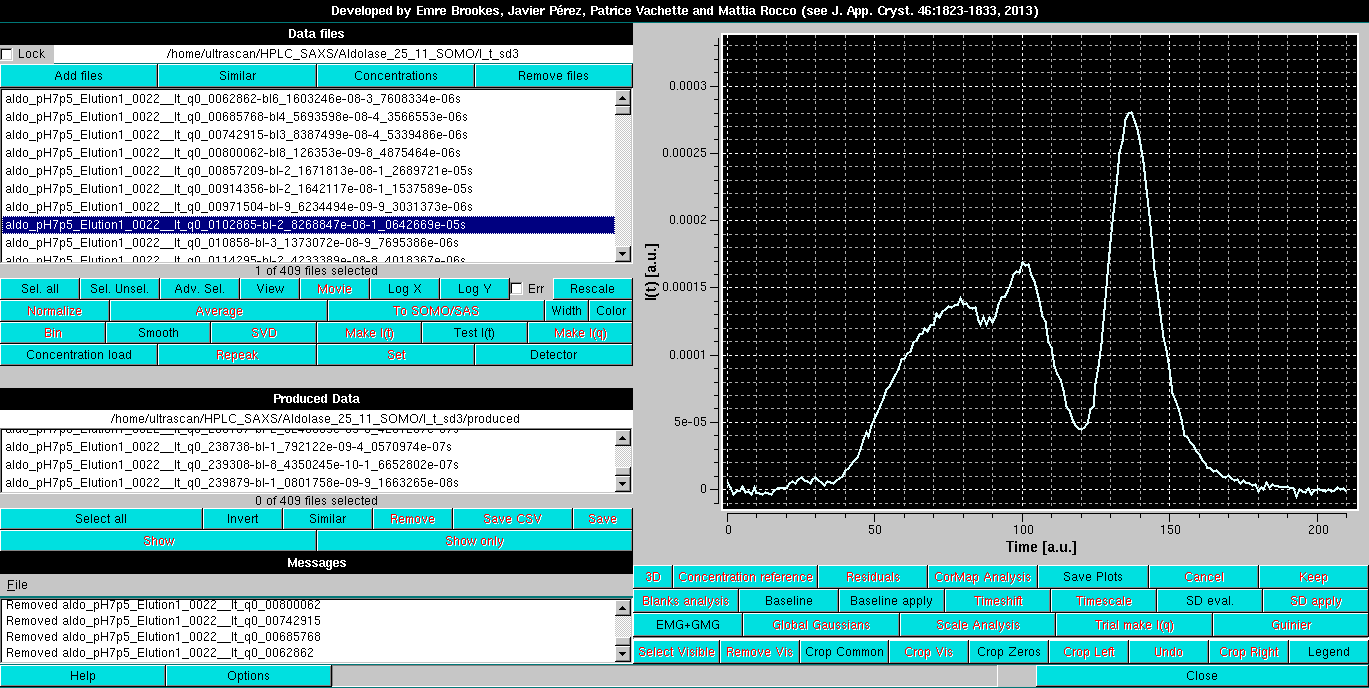This screenshot has height=688, width=1369.
Task: Open the Movie playback for data files
Action: point(334,288)
